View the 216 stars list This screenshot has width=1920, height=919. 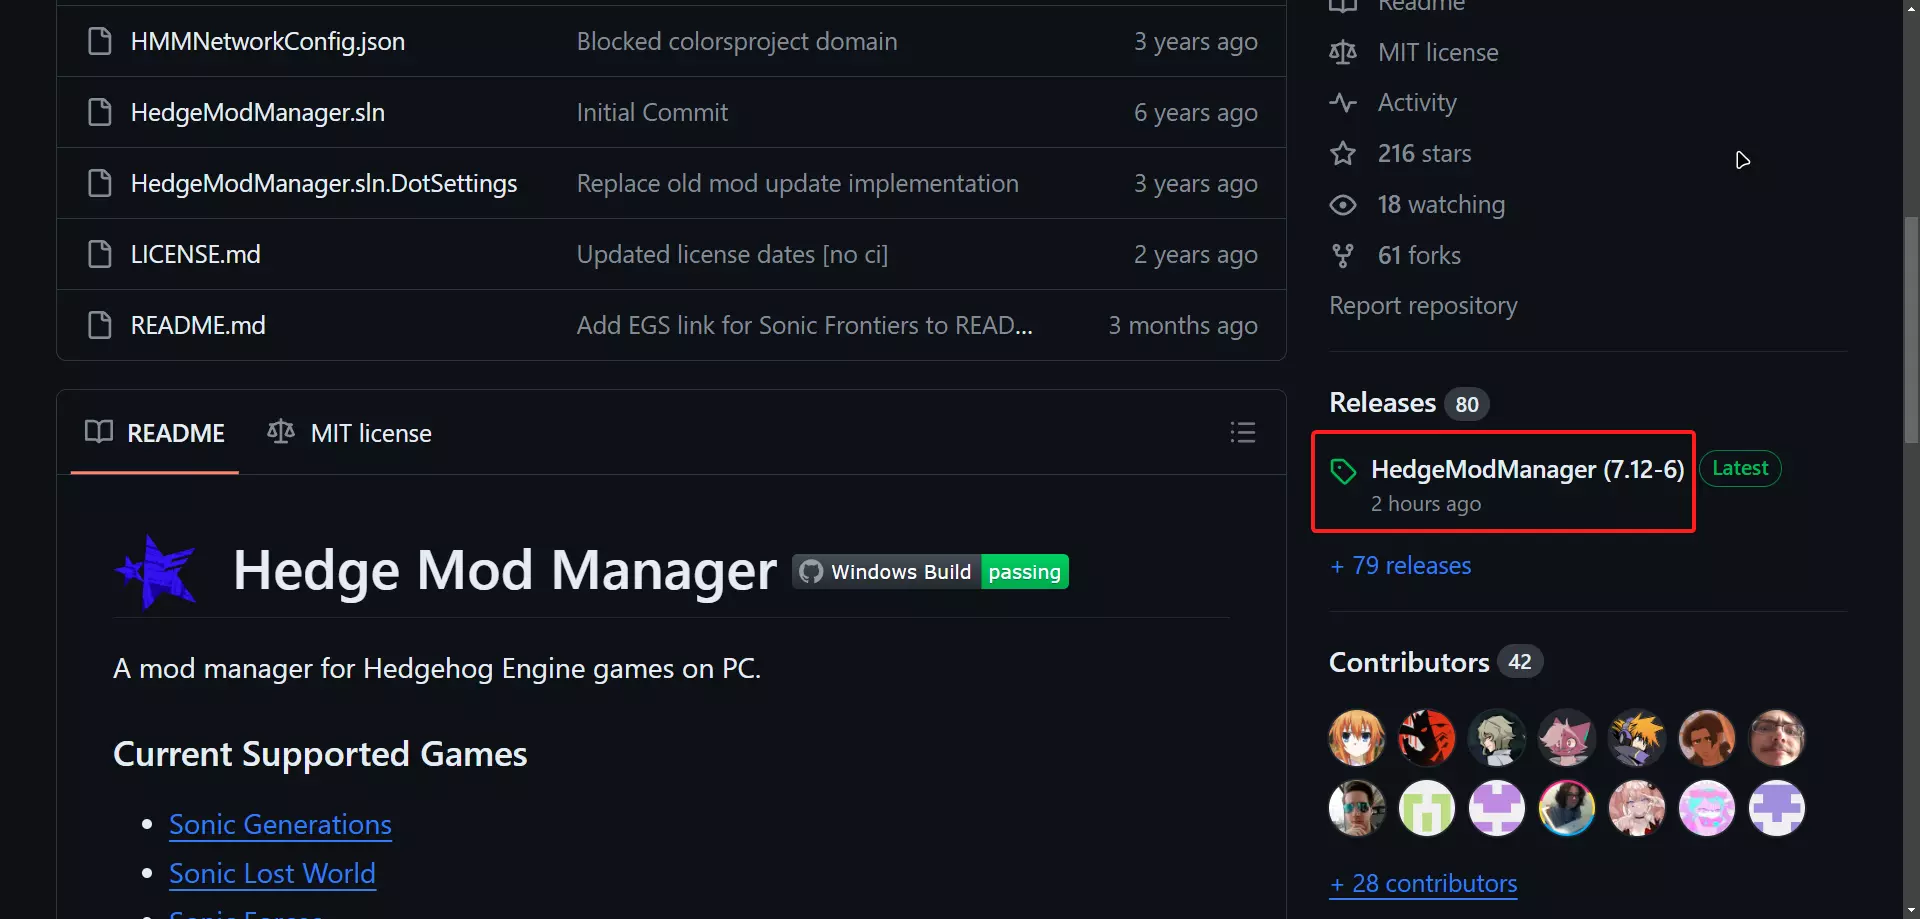pyautogui.click(x=1424, y=153)
